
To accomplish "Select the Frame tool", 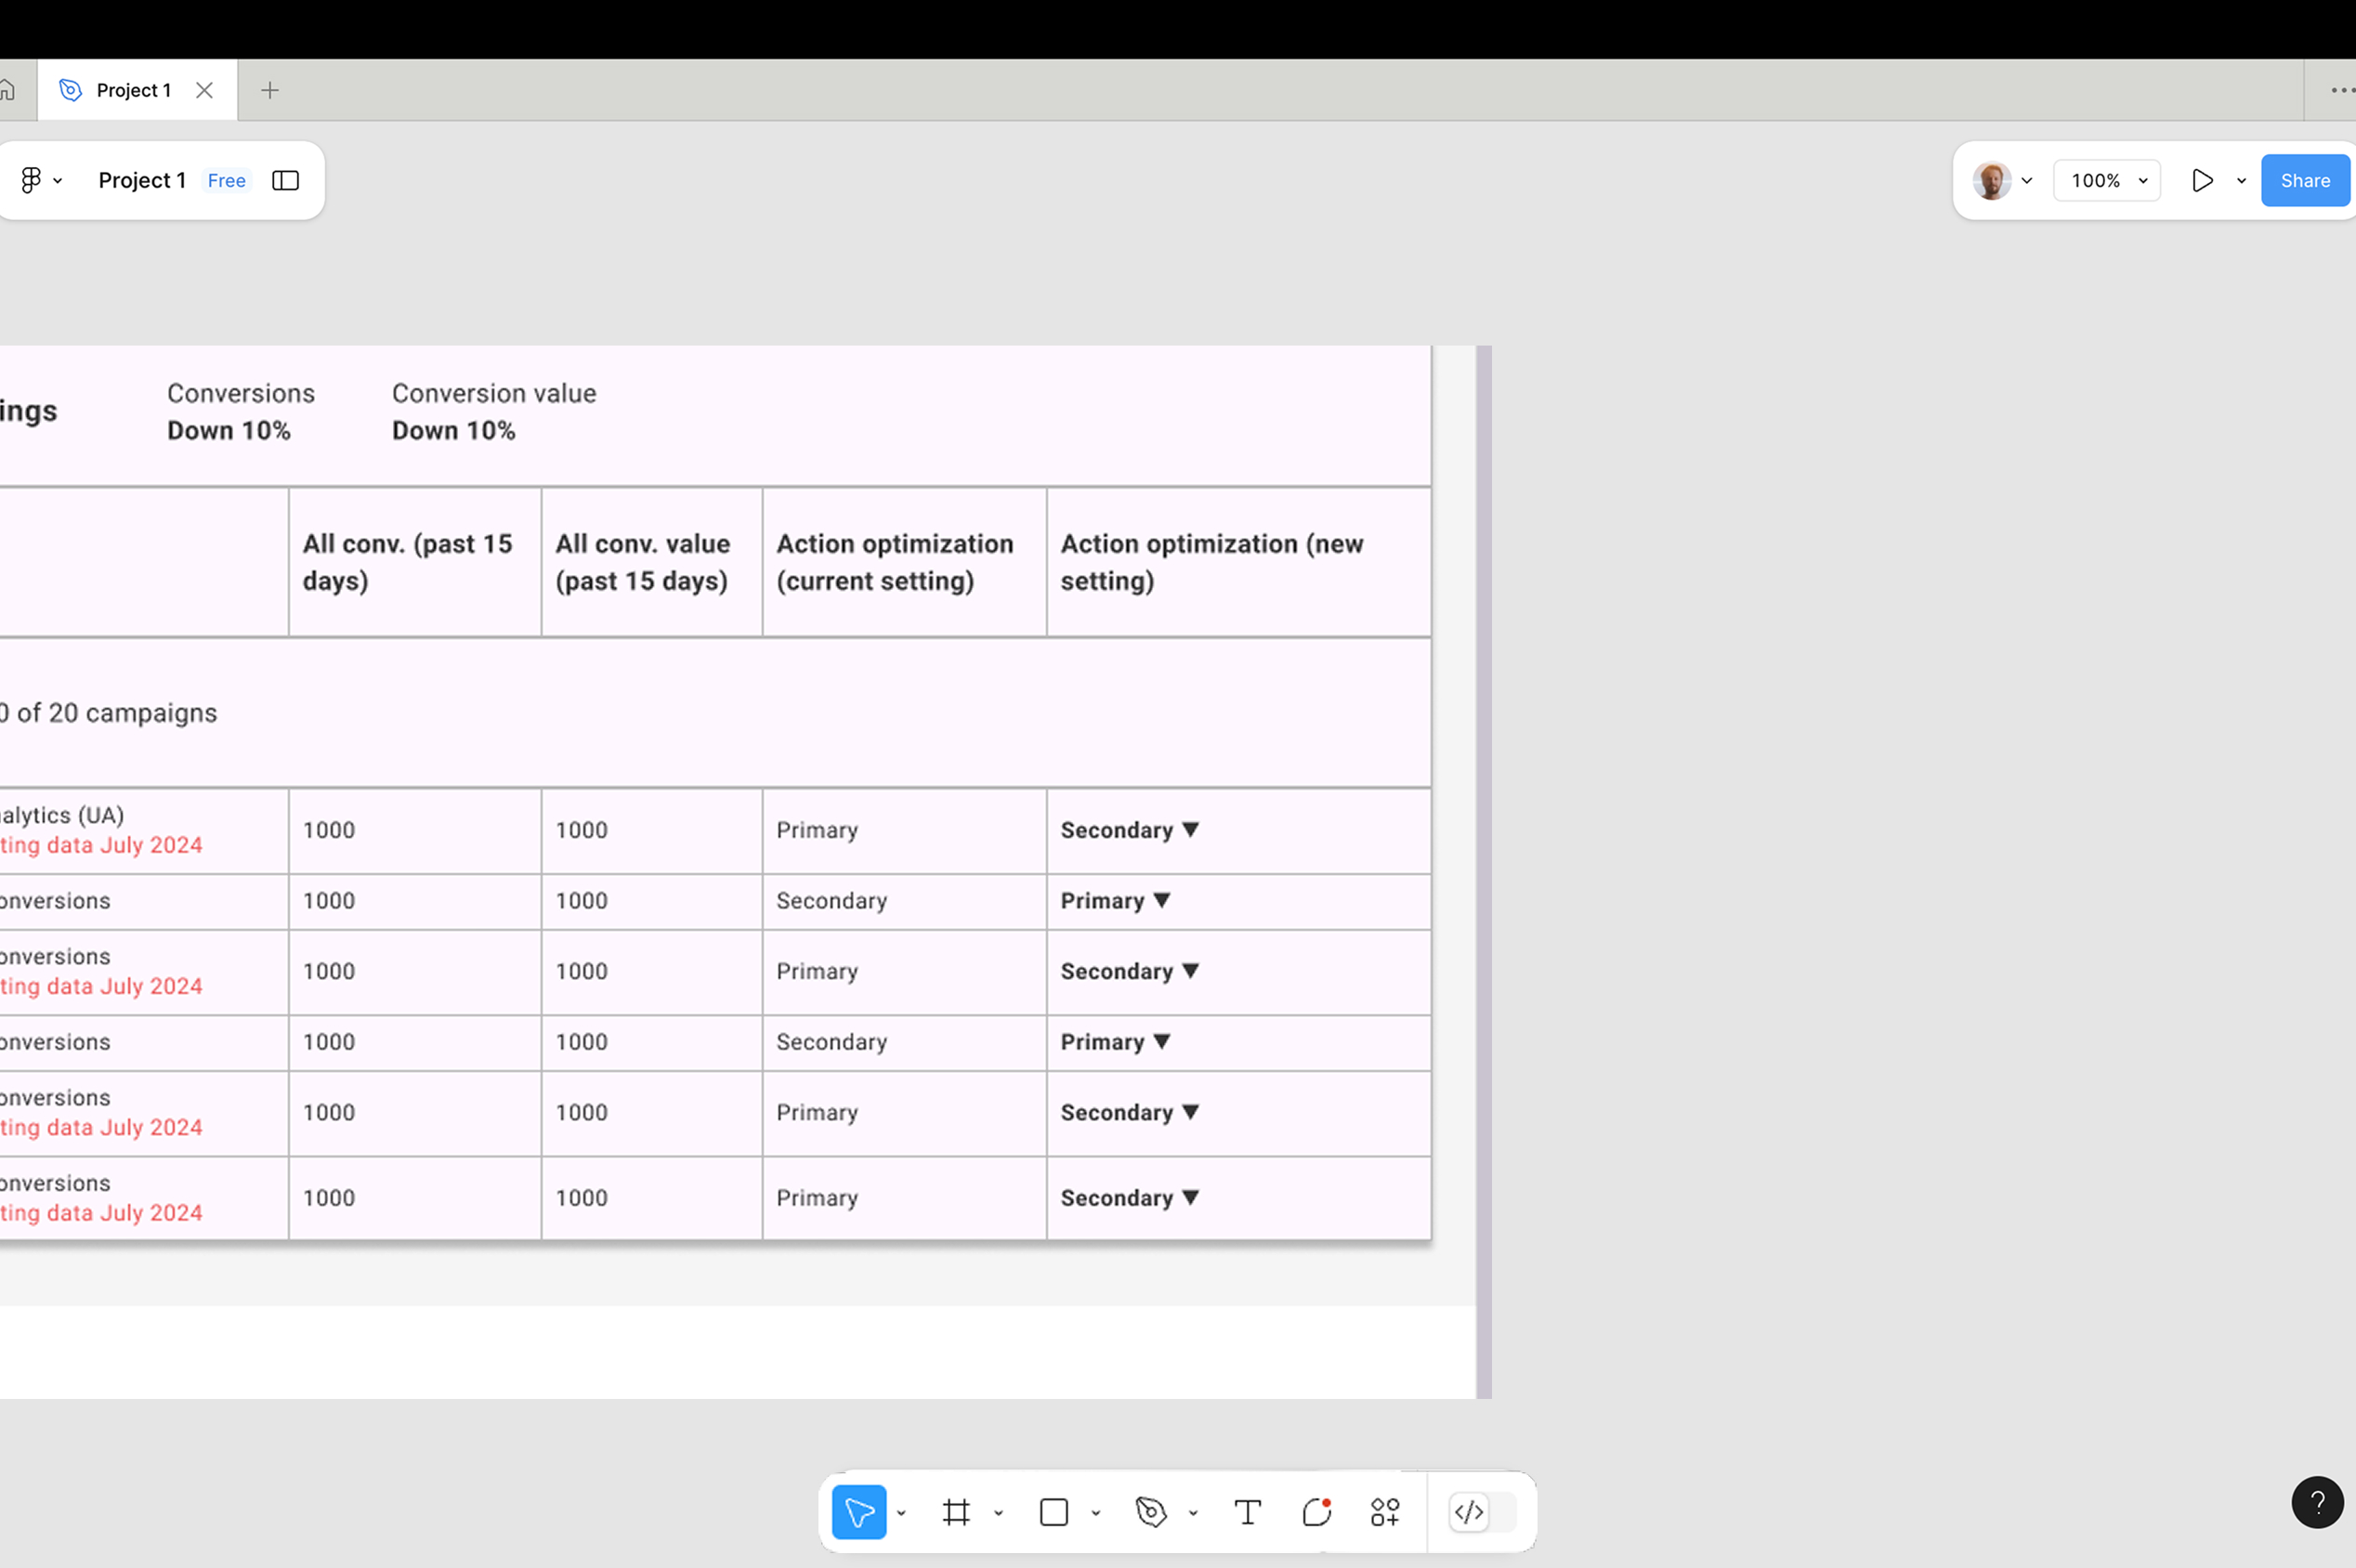I will pyautogui.click(x=956, y=1512).
